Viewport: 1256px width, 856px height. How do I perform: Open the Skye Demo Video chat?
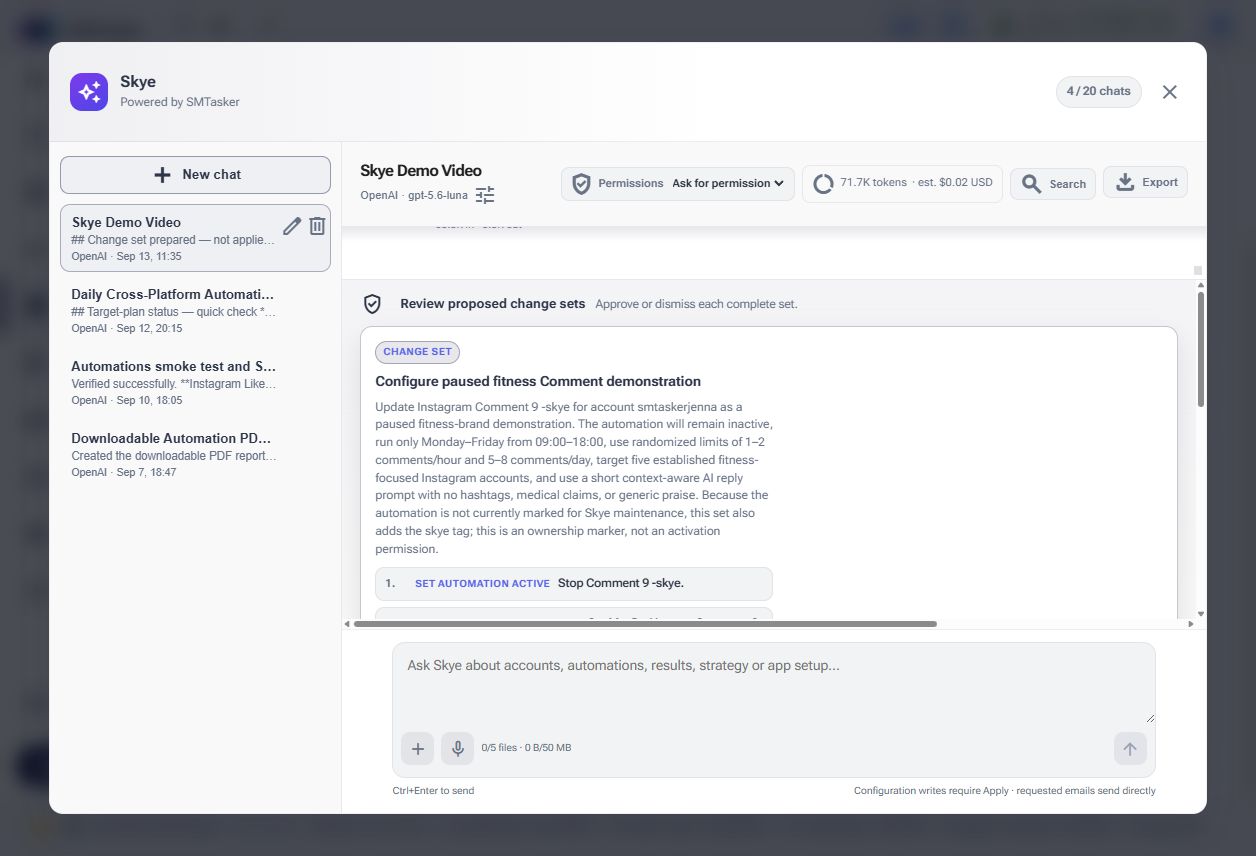(x=195, y=238)
